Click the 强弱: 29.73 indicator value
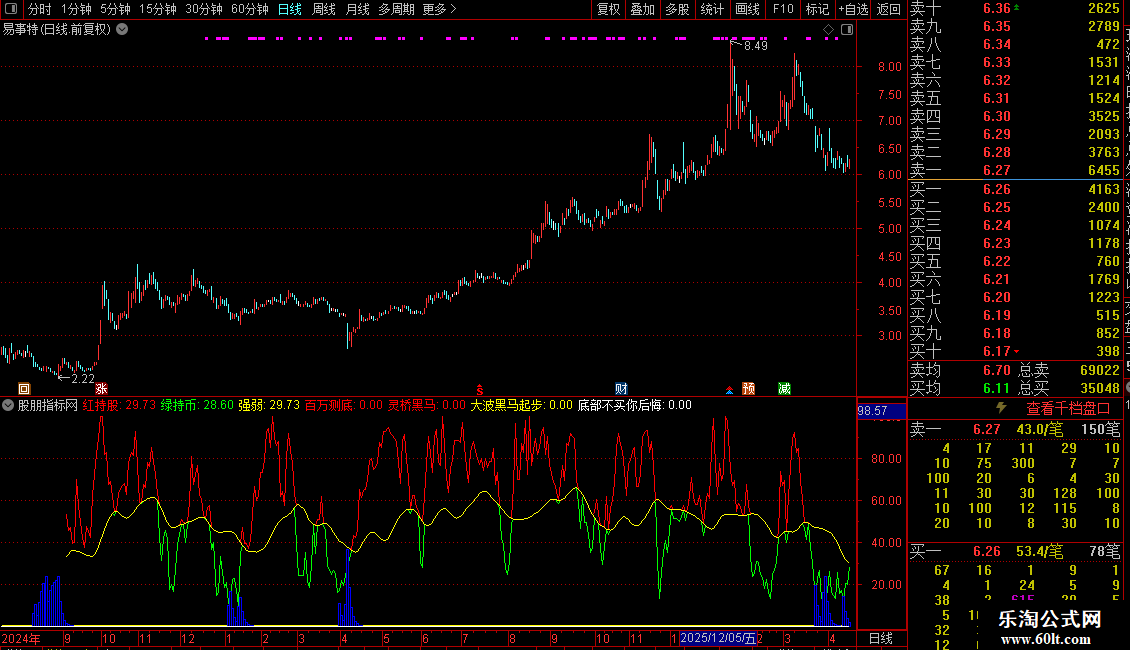Viewport: 1130px width, 650px height. (269, 405)
